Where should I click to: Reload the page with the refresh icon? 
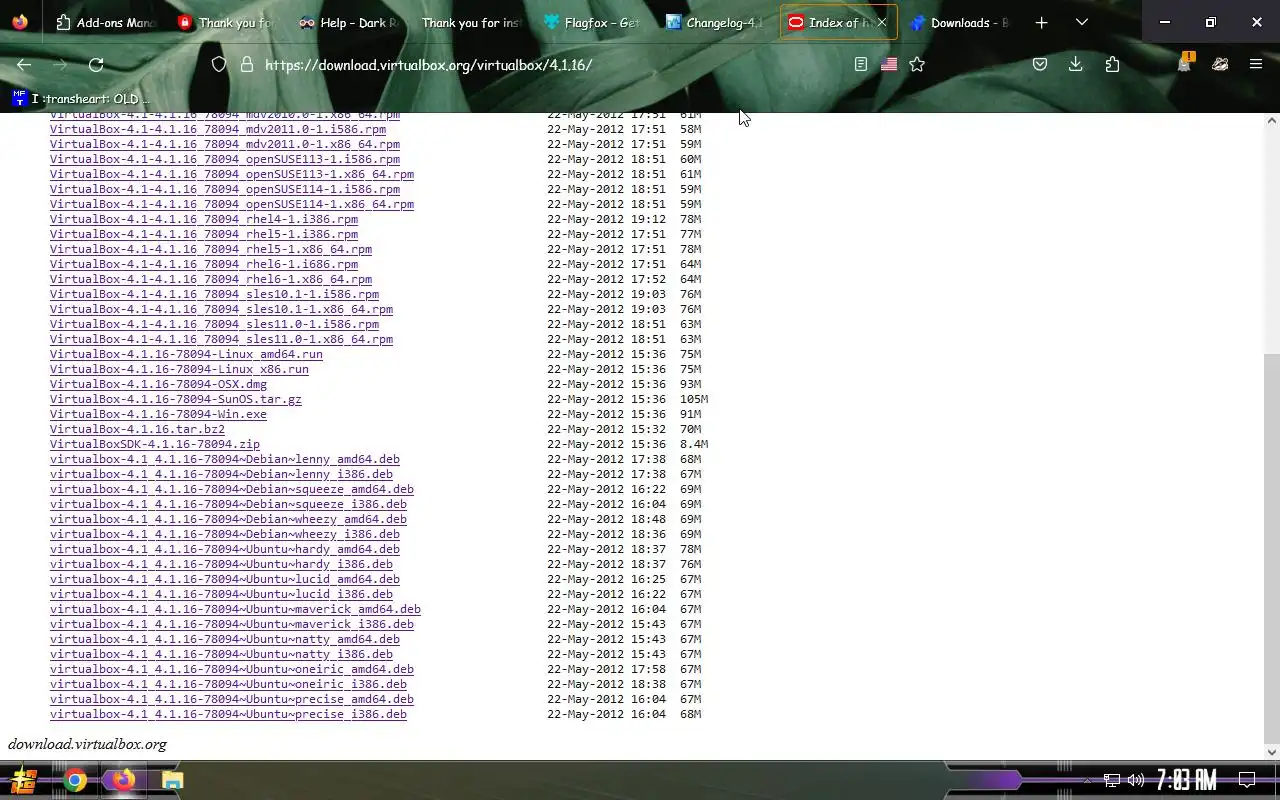click(x=96, y=64)
